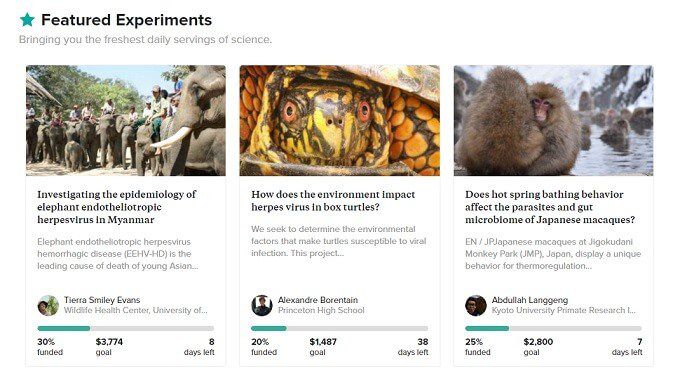Open elephant endotheliotropic herpesvirus in Myanmar title
Viewport: 680px width, 381px height.
[x=117, y=207]
